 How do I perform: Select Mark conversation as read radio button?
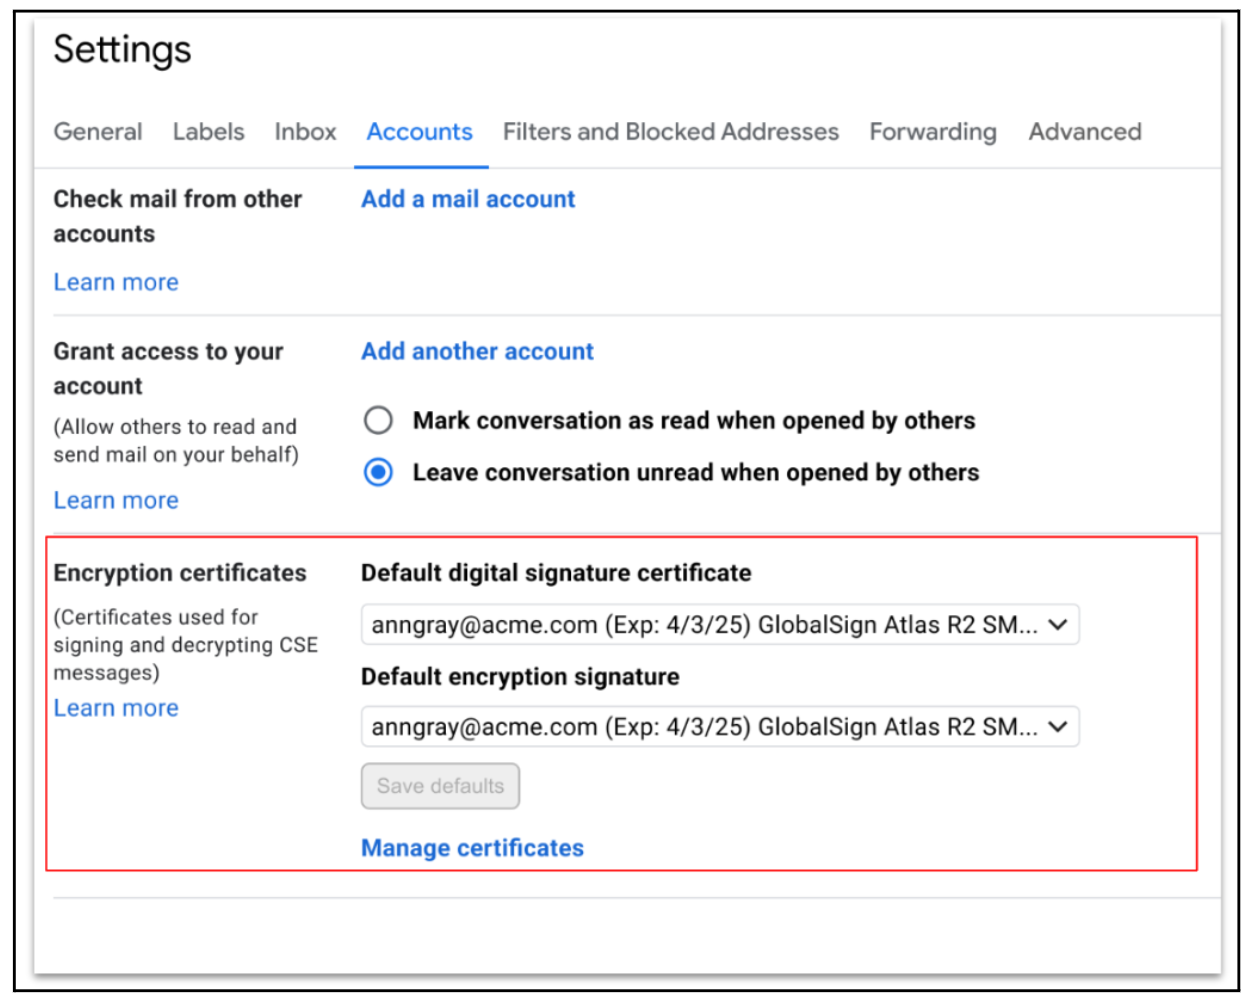pos(378,420)
